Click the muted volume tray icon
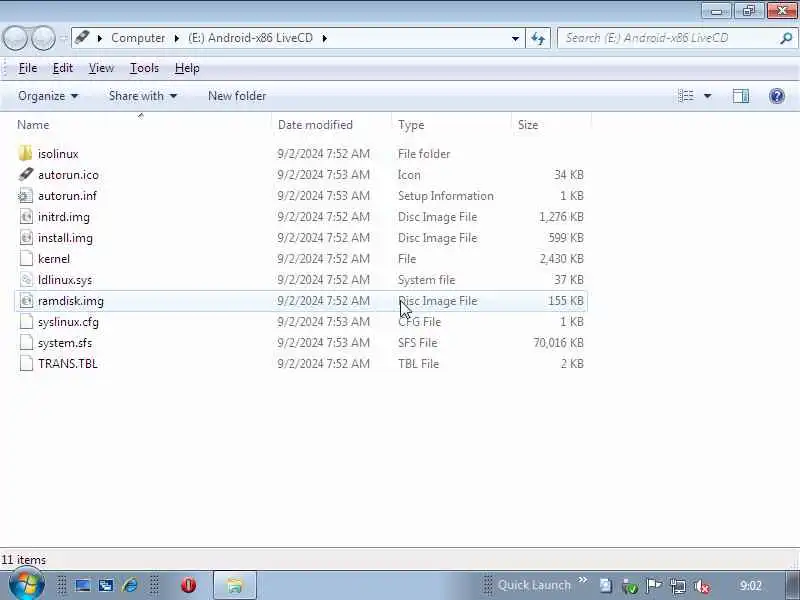Viewport: 800px width, 600px height. pos(703,586)
